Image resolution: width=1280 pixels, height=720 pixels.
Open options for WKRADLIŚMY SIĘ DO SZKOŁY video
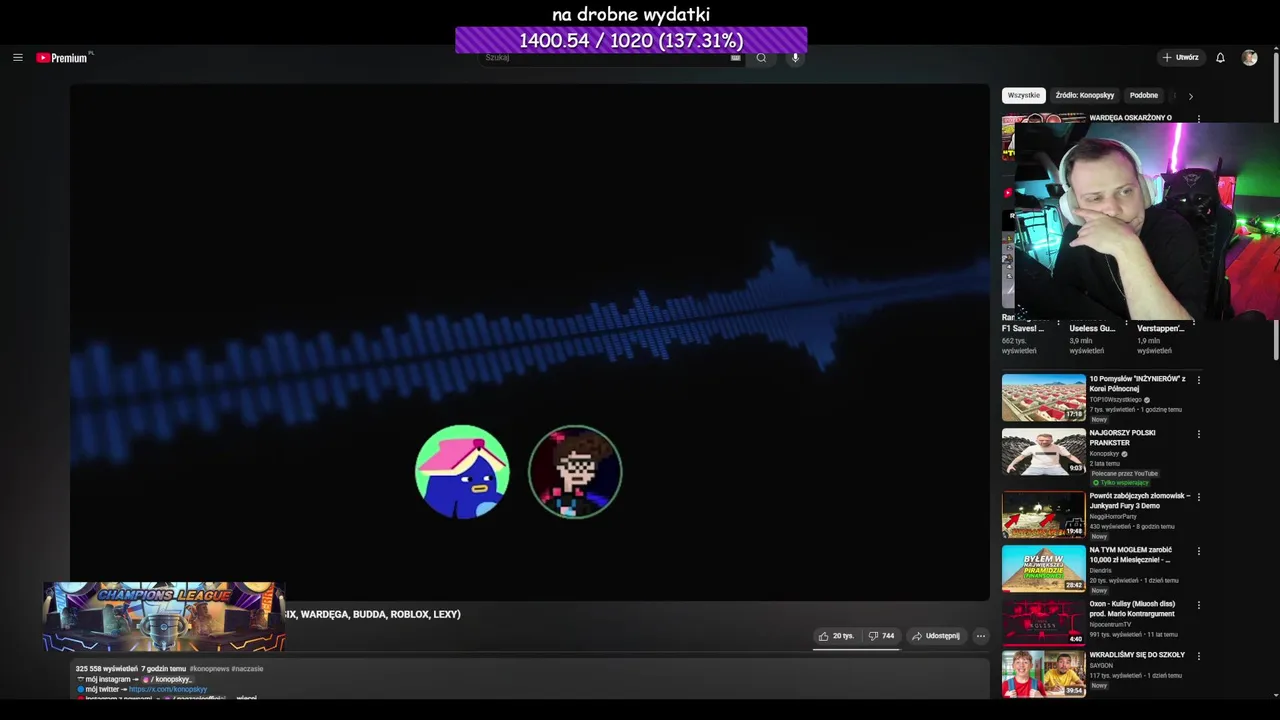(x=1199, y=656)
